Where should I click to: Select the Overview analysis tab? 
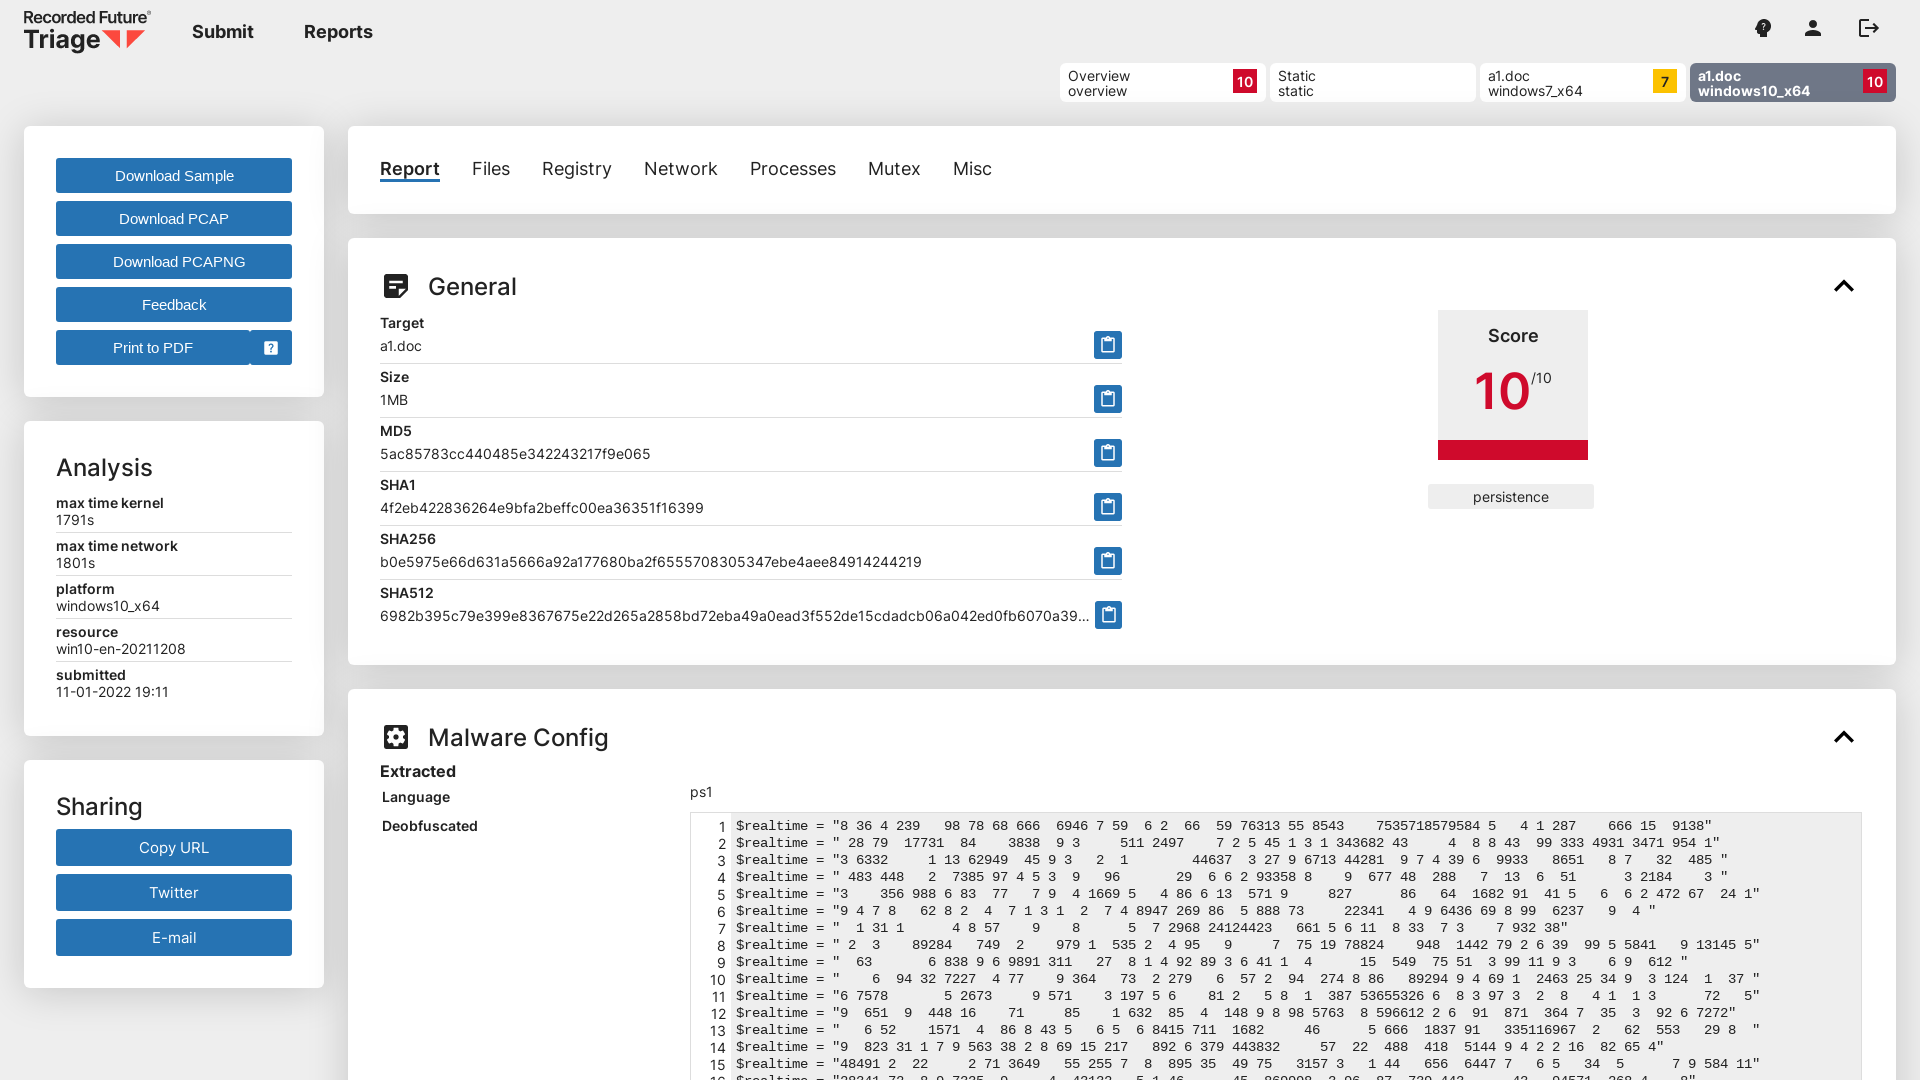[1163, 83]
